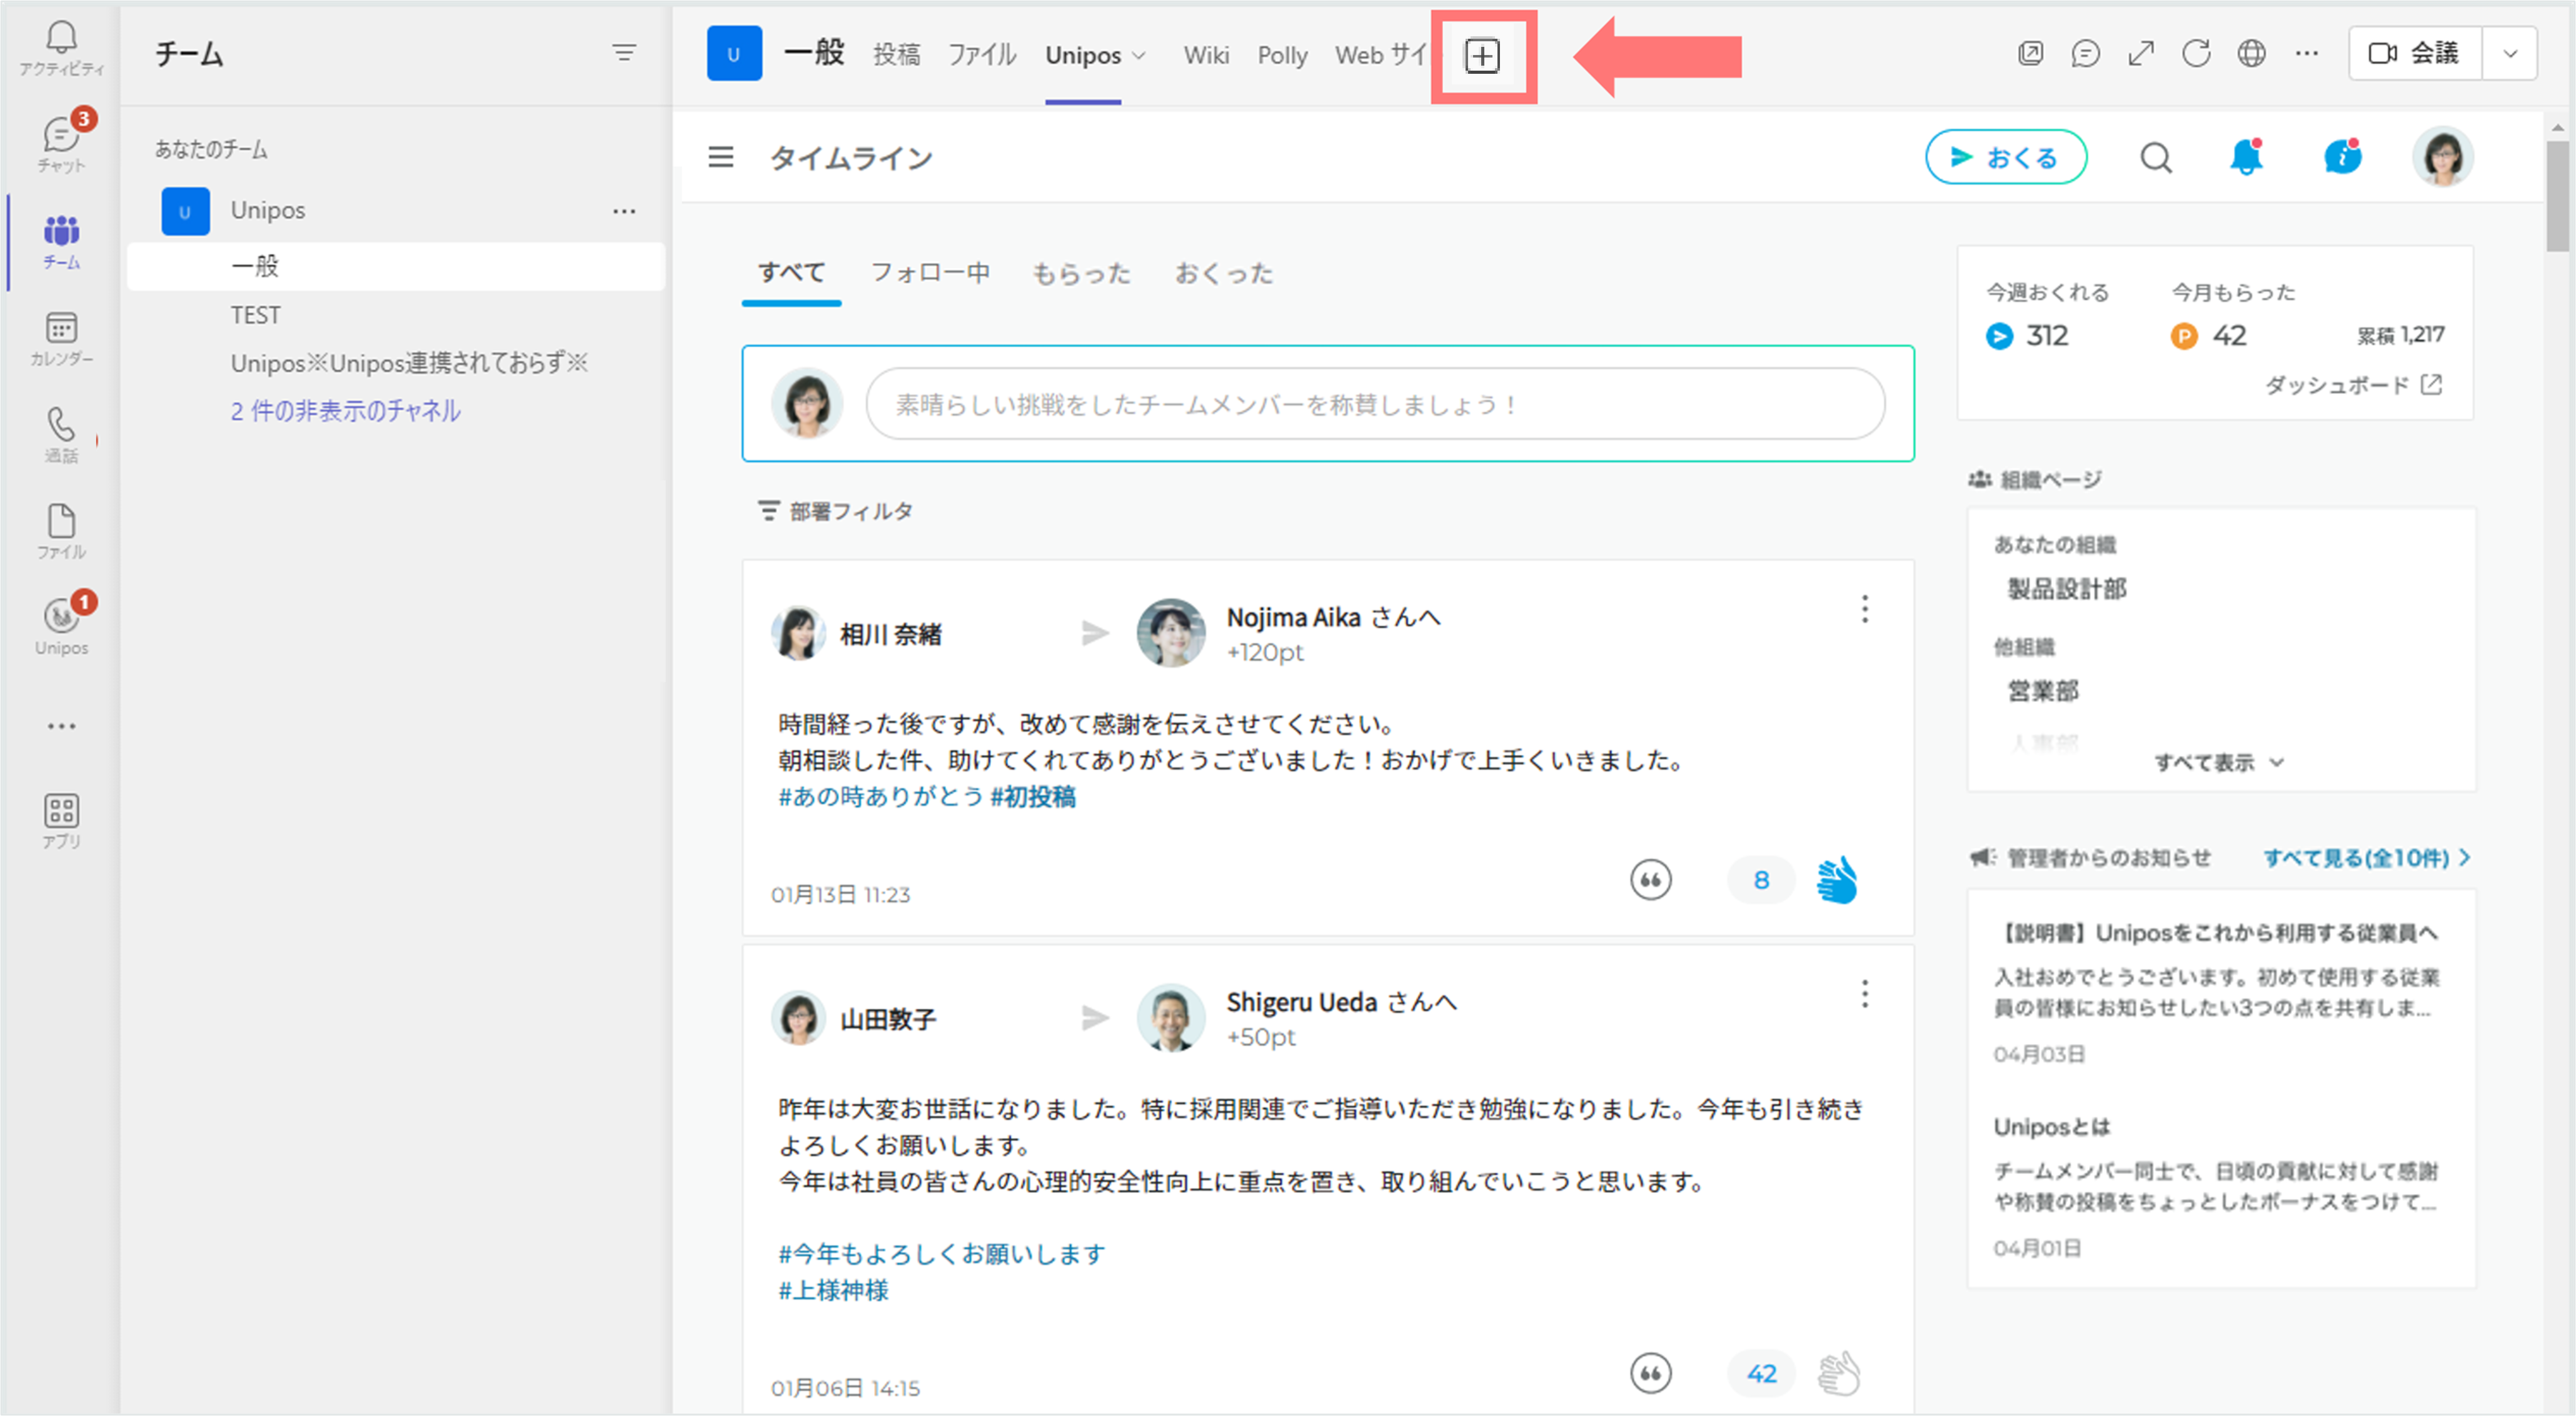Open the Unipos hamburger menu
The width and height of the screenshot is (2576, 1416).
tap(721, 157)
